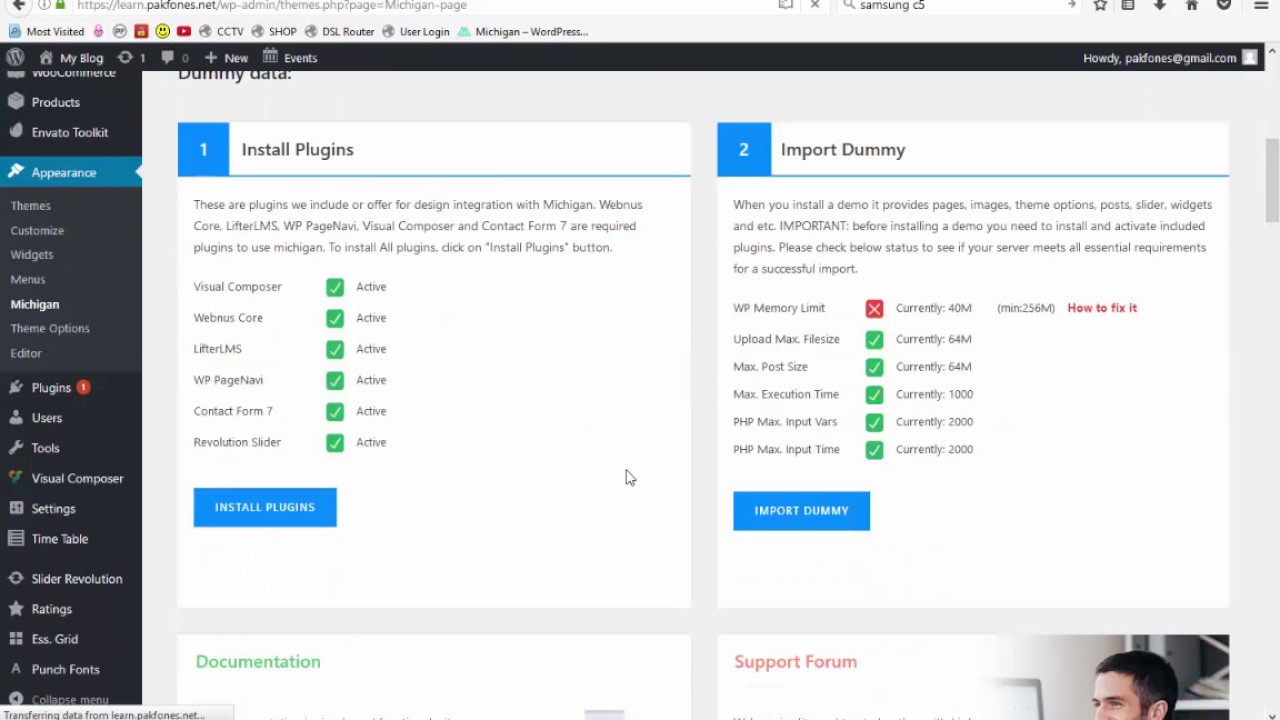
Task: Go to Customize submenu
Action: pos(37,231)
